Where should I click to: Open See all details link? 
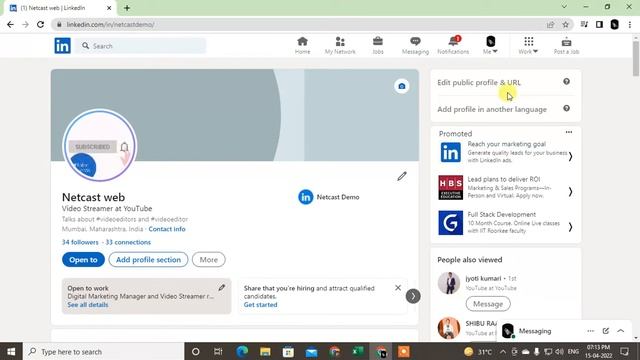[x=88, y=305]
